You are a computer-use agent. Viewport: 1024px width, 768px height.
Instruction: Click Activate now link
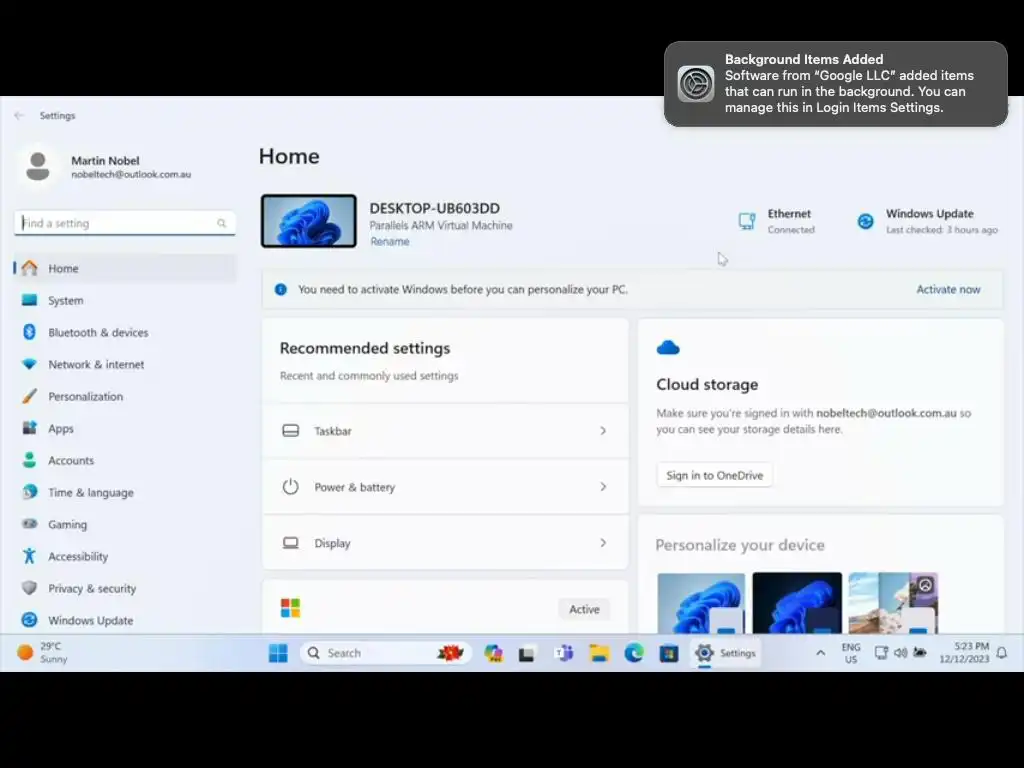[948, 289]
